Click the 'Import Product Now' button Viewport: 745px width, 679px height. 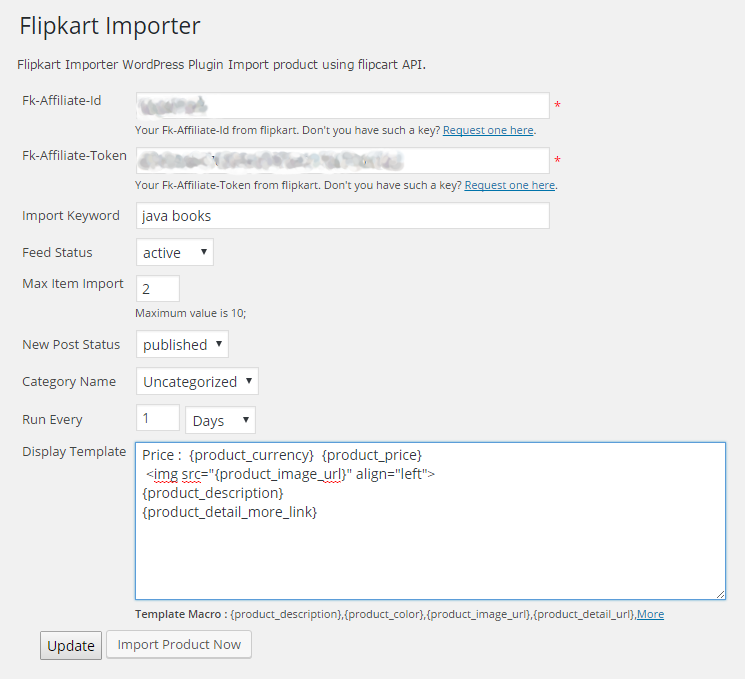[x=179, y=645]
